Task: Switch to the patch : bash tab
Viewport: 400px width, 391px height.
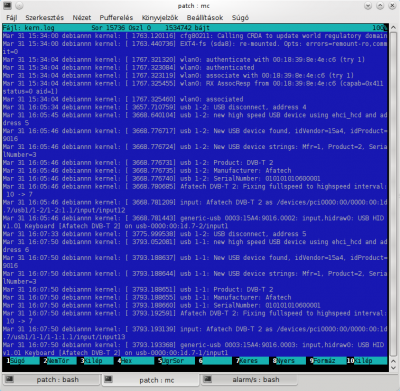Action: (51, 379)
